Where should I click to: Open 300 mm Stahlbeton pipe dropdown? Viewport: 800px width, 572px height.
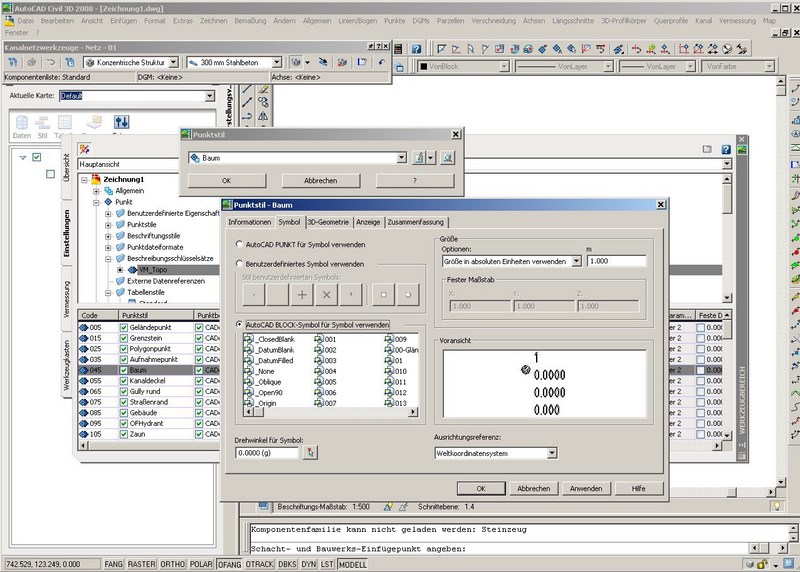[277, 62]
